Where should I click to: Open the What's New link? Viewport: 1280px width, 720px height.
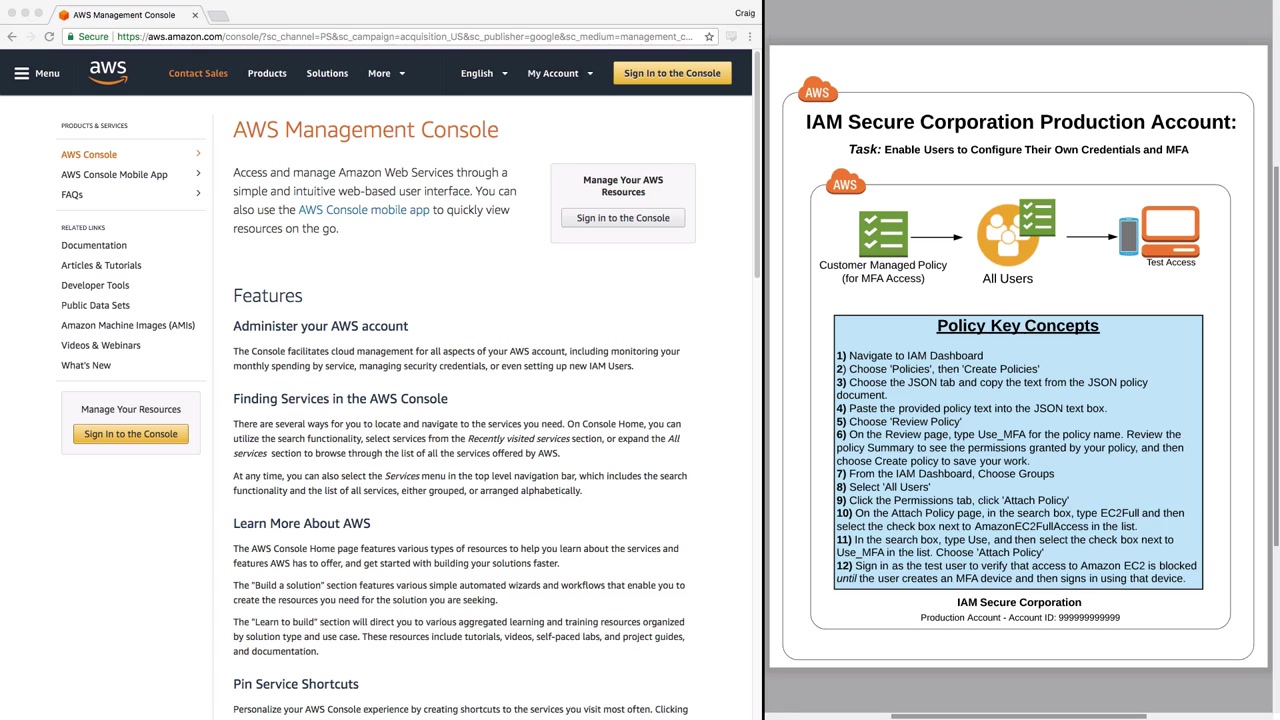pyautogui.click(x=86, y=365)
